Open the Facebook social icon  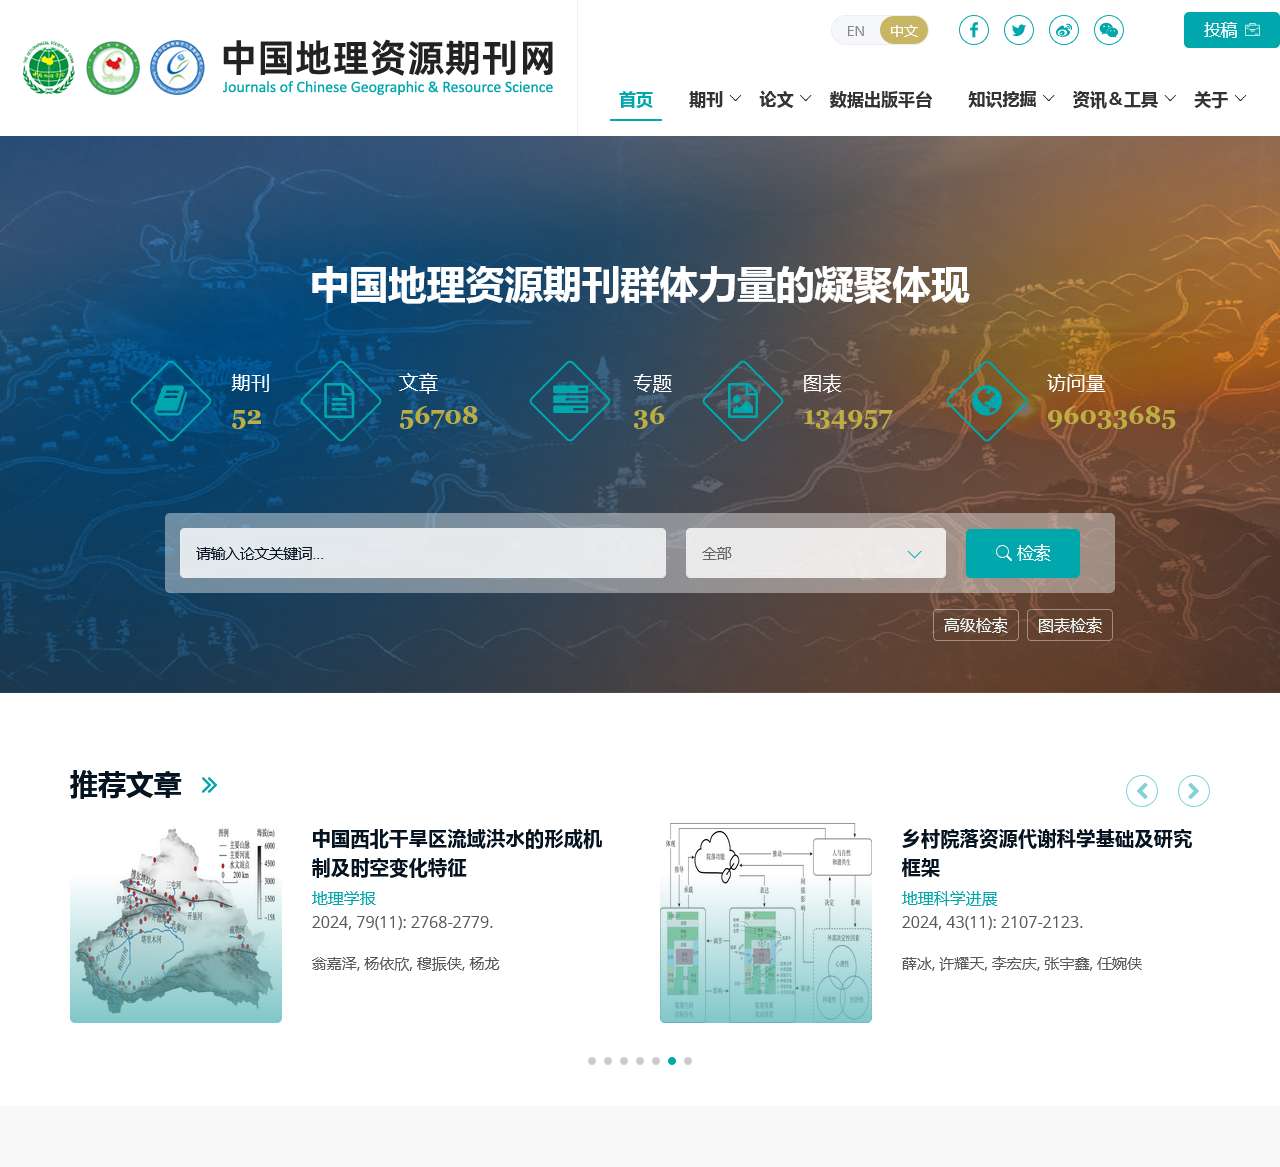[x=974, y=30]
